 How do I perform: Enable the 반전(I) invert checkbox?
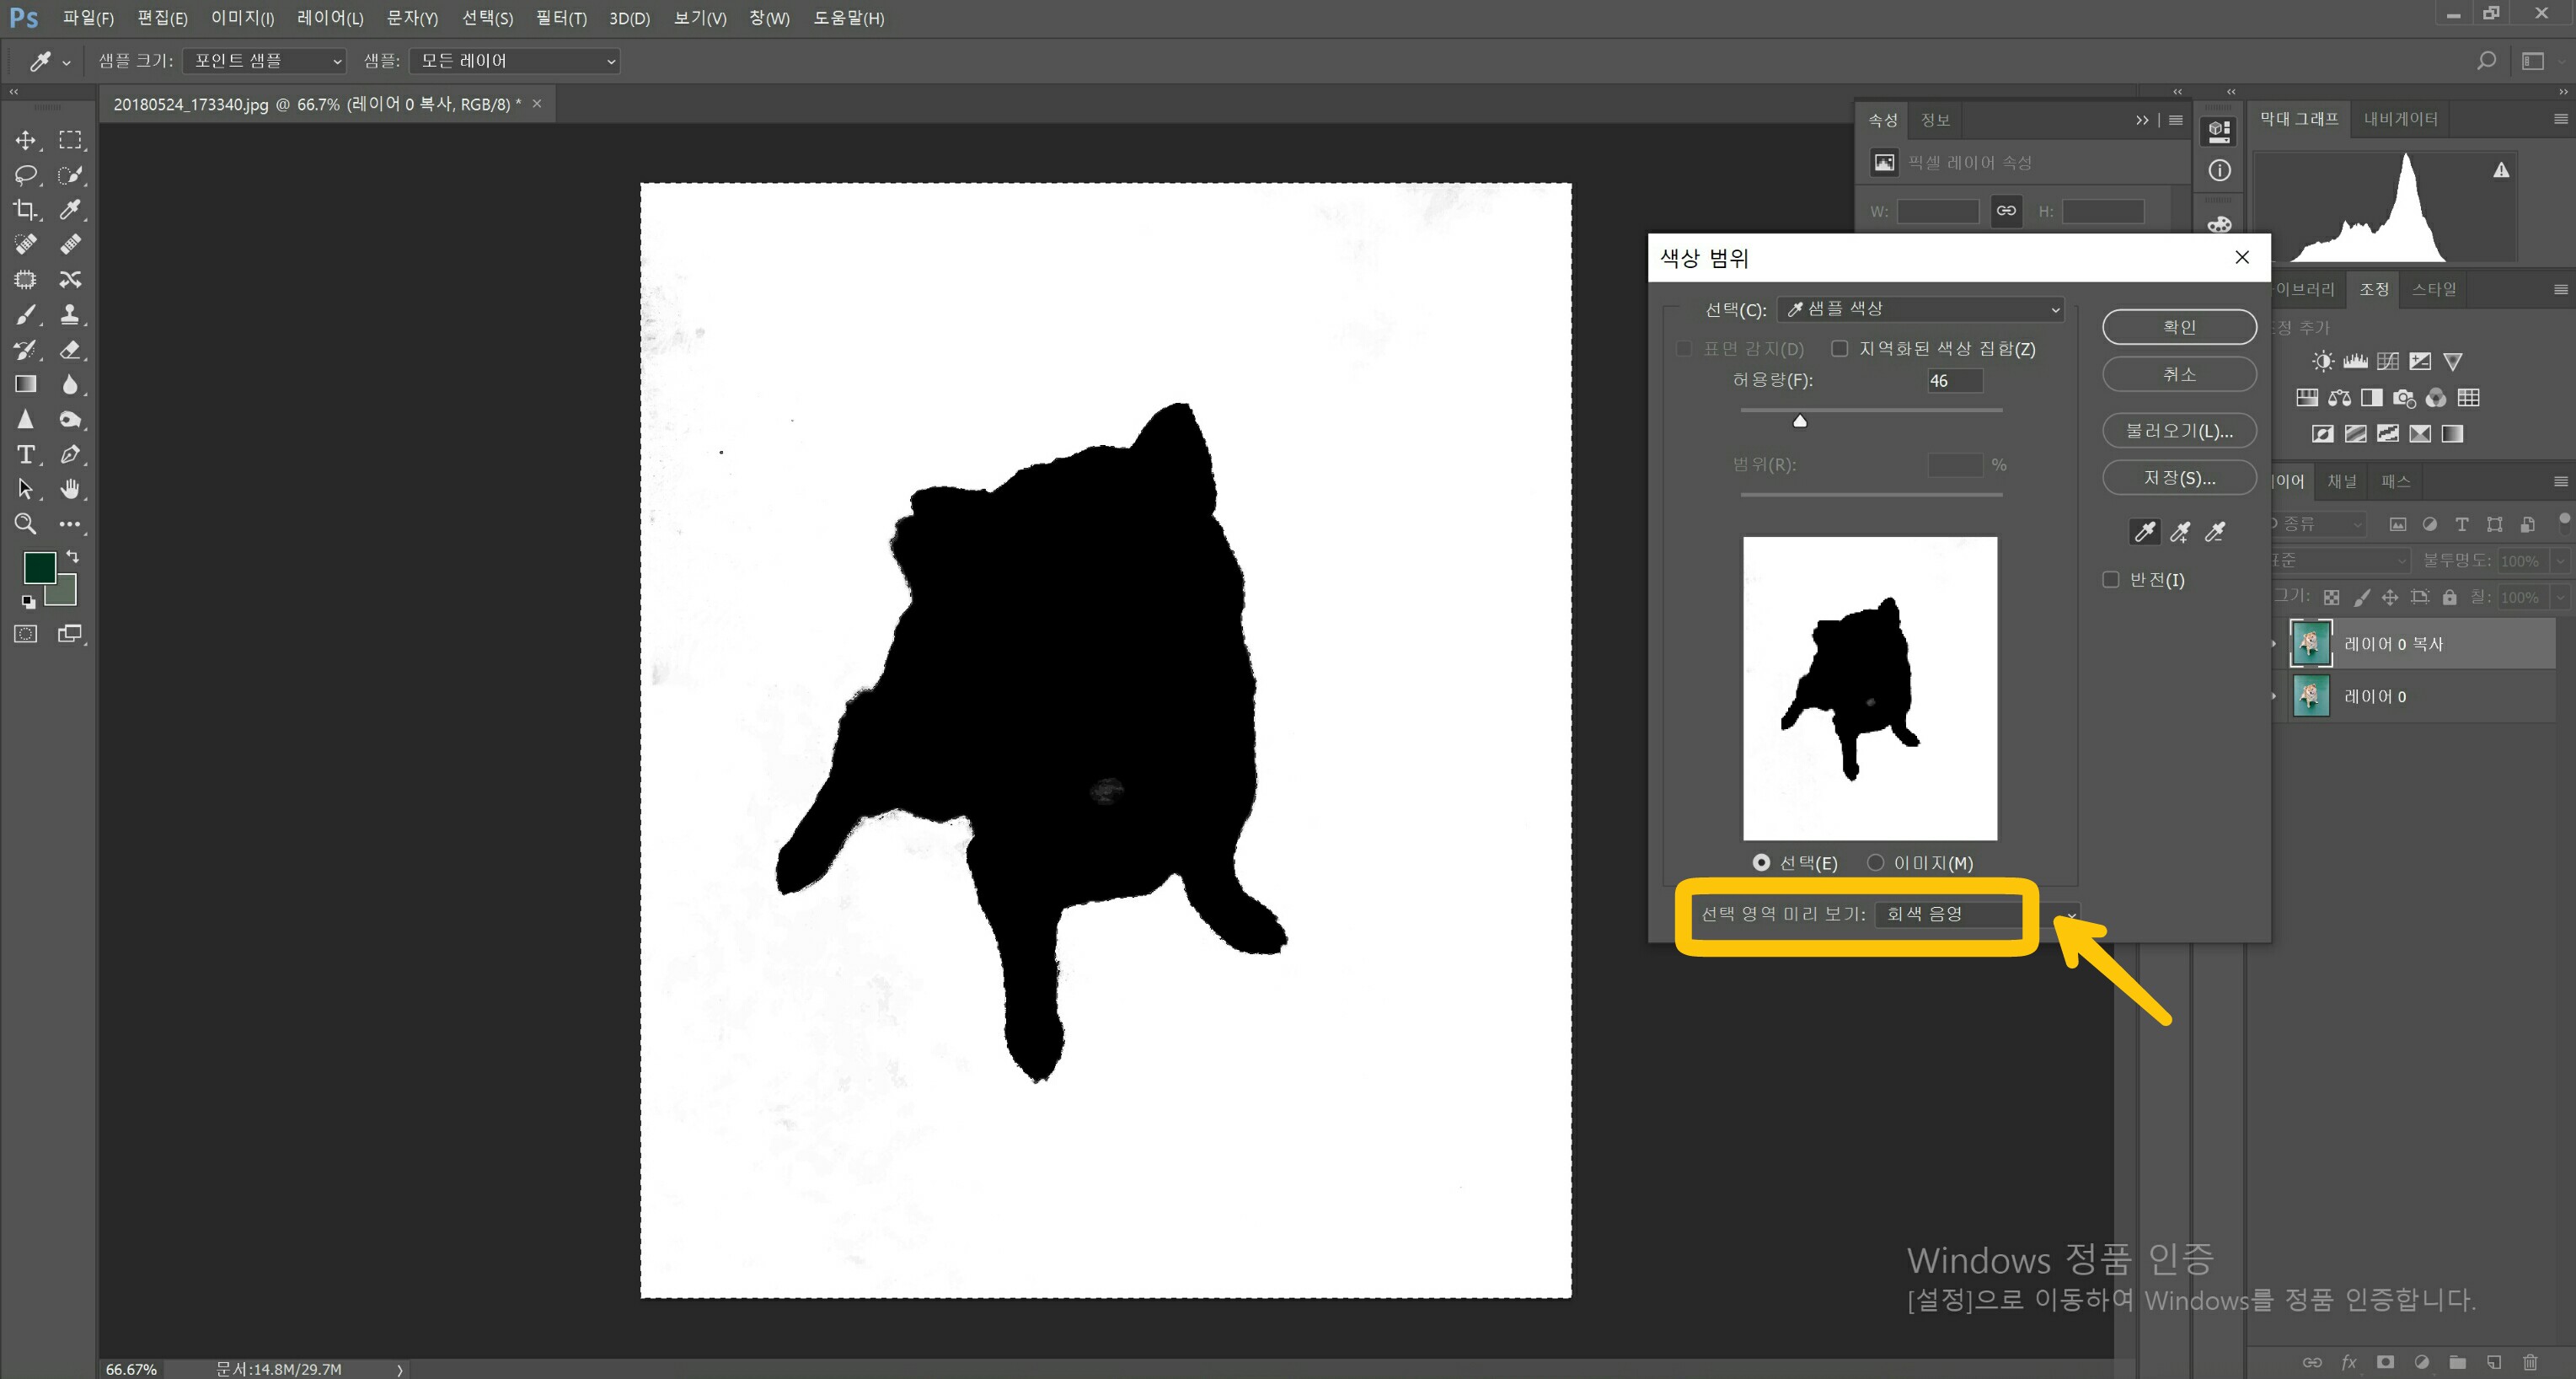click(2111, 580)
